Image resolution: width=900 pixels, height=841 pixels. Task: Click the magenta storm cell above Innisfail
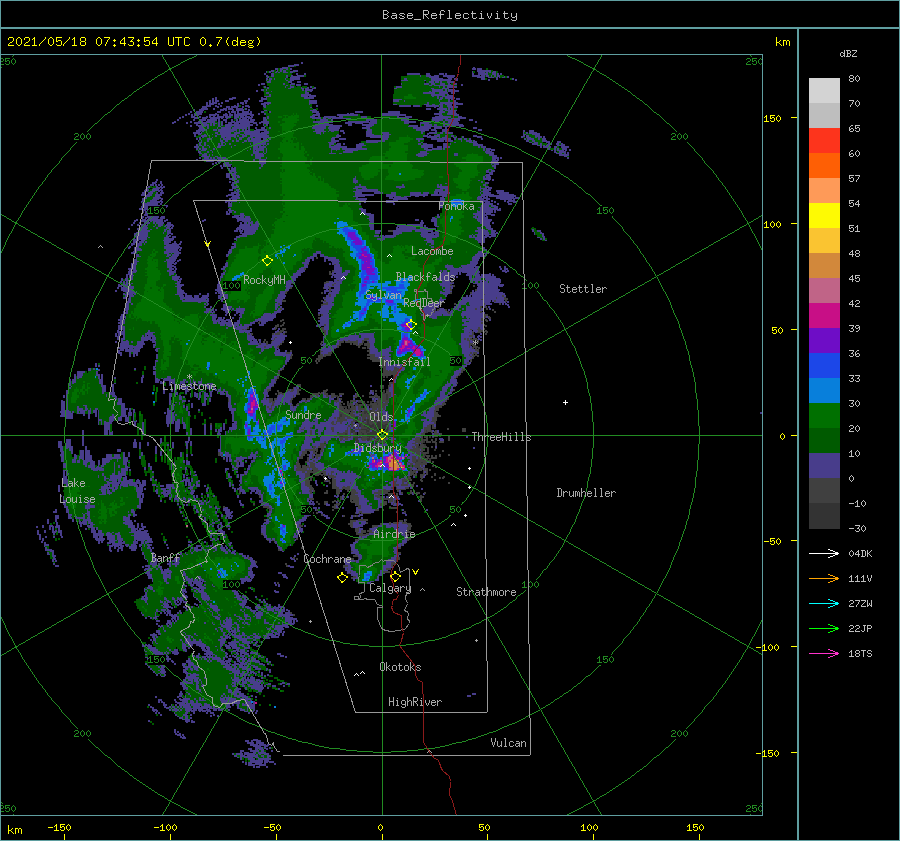[x=409, y=347]
